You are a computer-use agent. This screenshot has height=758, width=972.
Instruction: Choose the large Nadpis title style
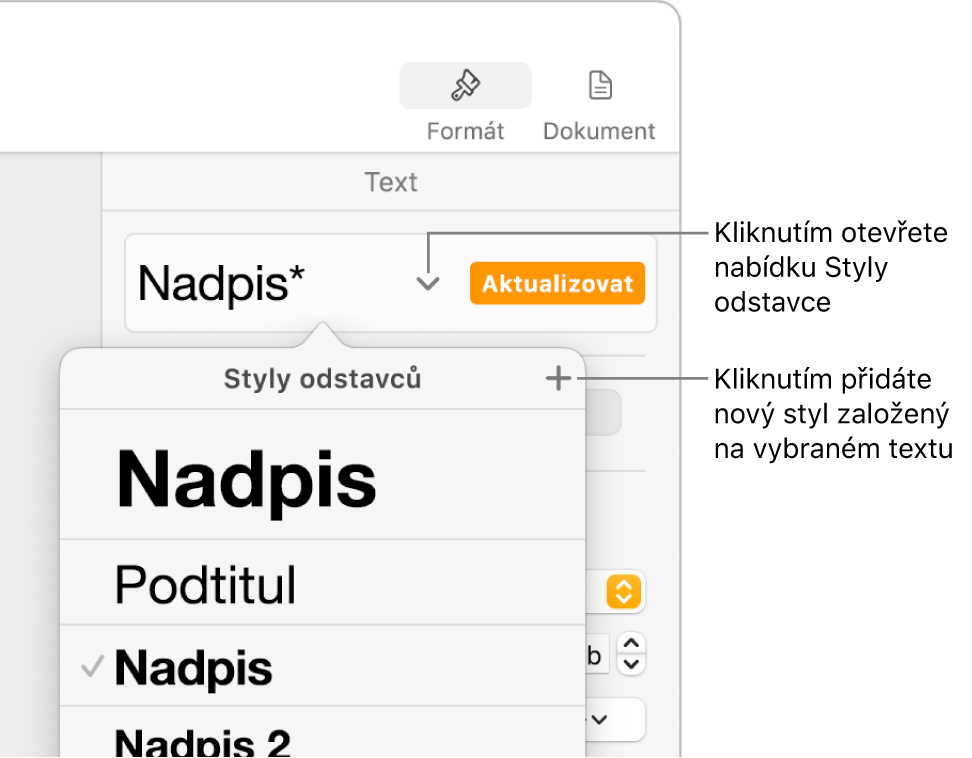322,475
